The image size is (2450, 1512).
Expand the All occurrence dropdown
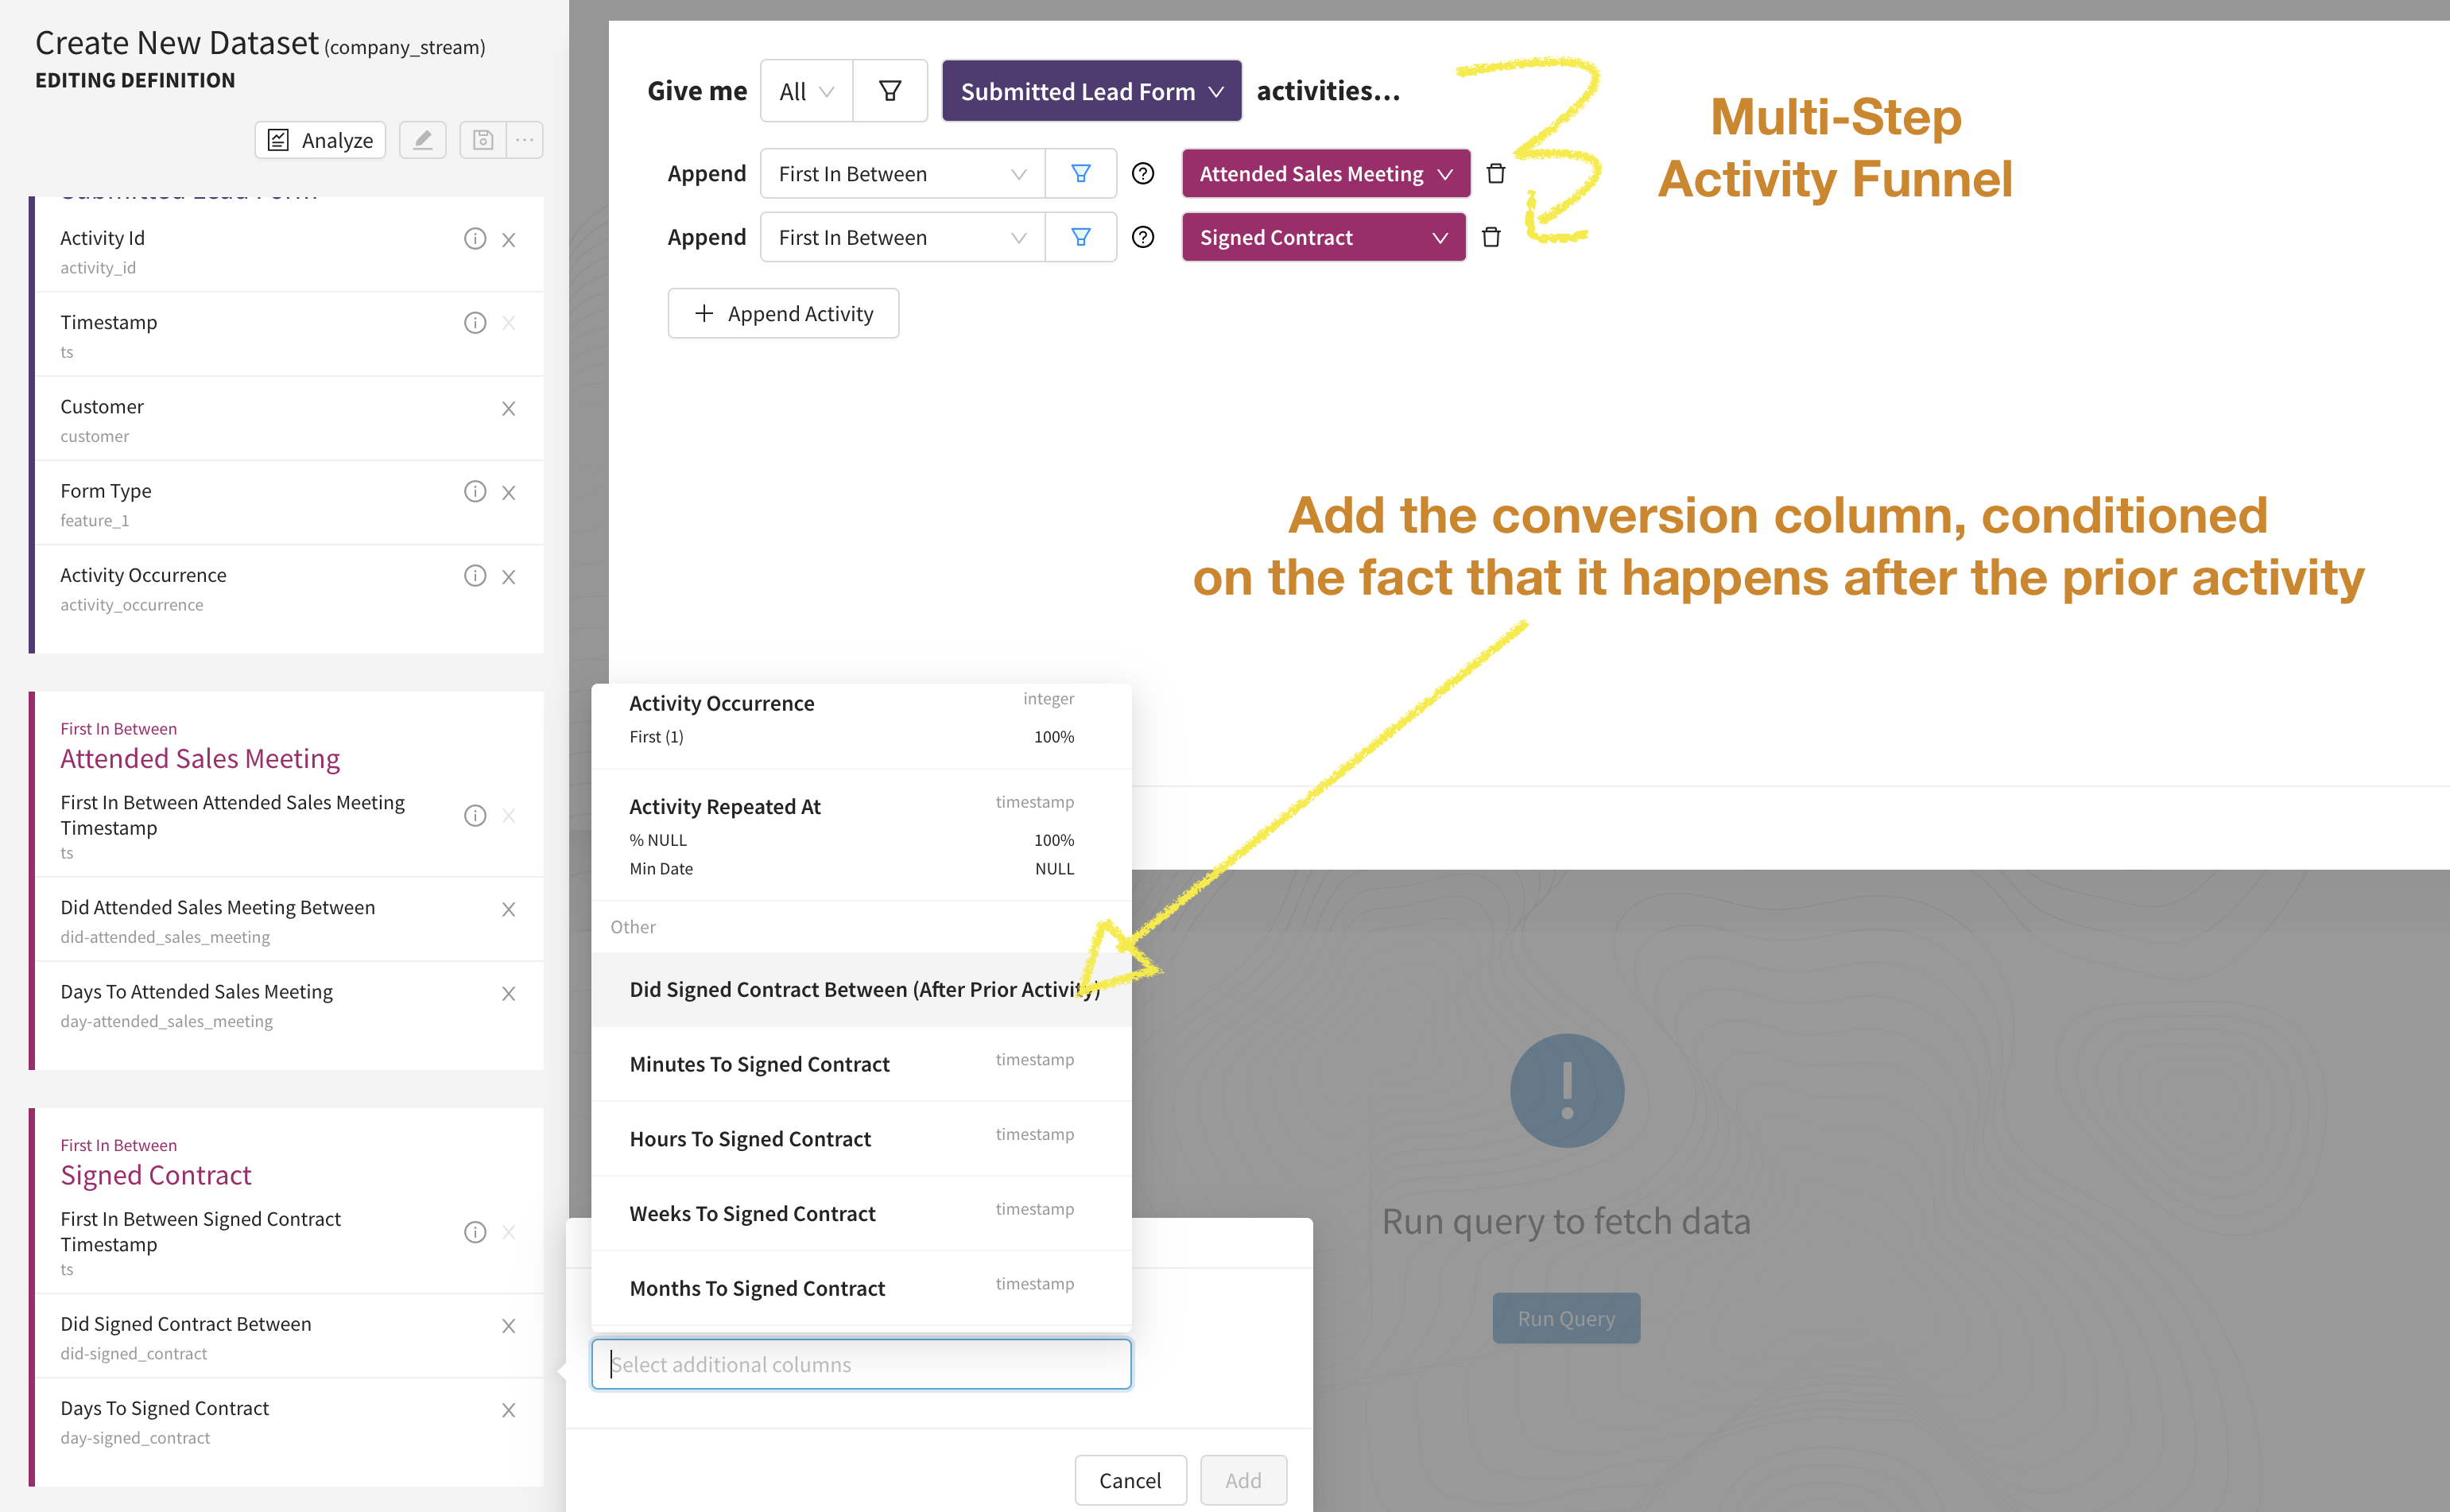coord(806,91)
